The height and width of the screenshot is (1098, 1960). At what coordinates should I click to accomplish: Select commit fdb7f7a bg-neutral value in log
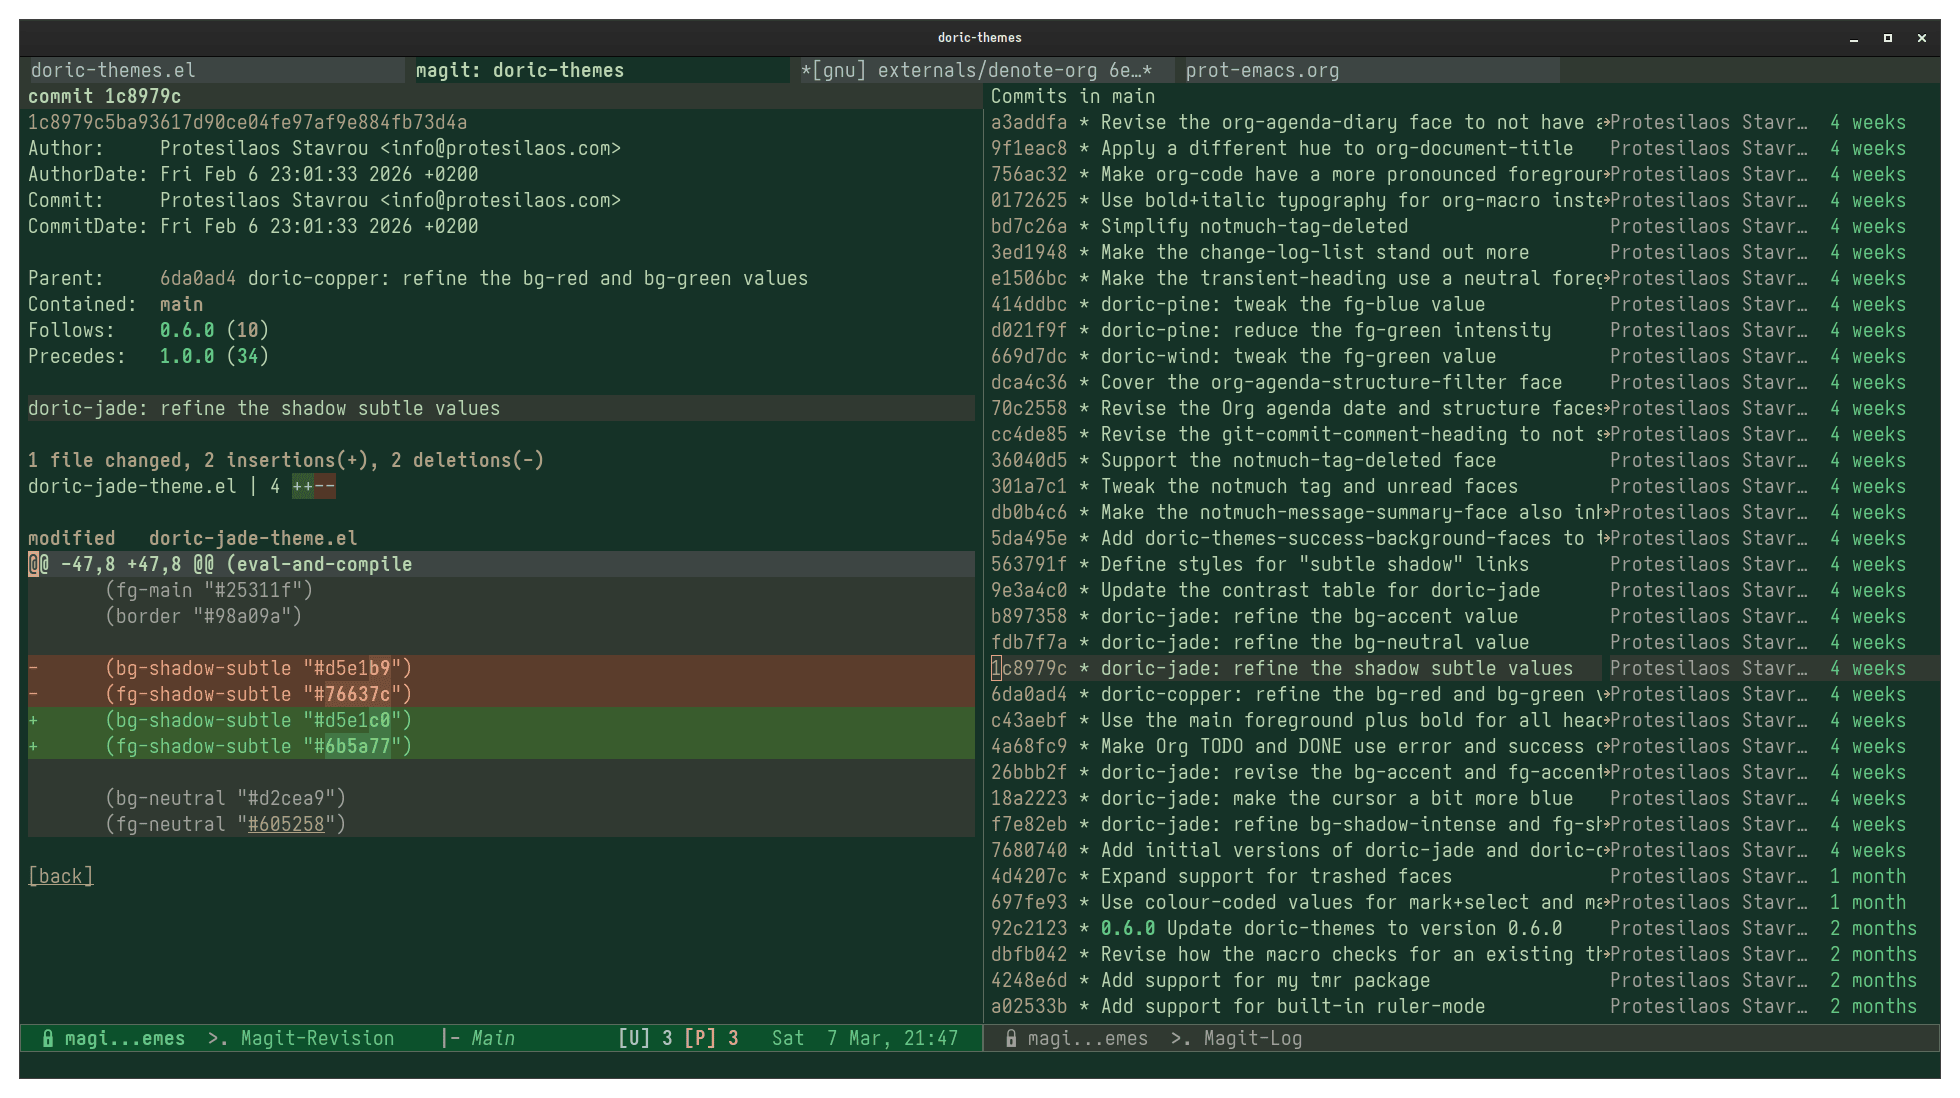(x=1315, y=642)
